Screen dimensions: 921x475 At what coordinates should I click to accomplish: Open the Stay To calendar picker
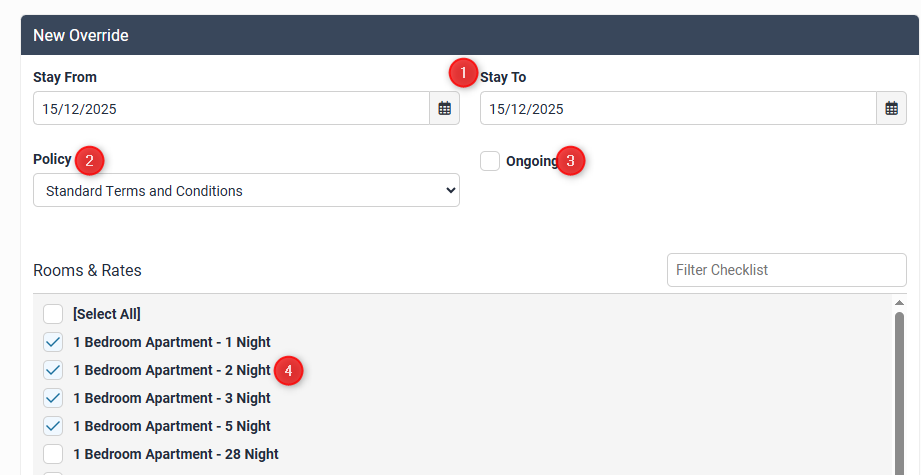tap(891, 109)
